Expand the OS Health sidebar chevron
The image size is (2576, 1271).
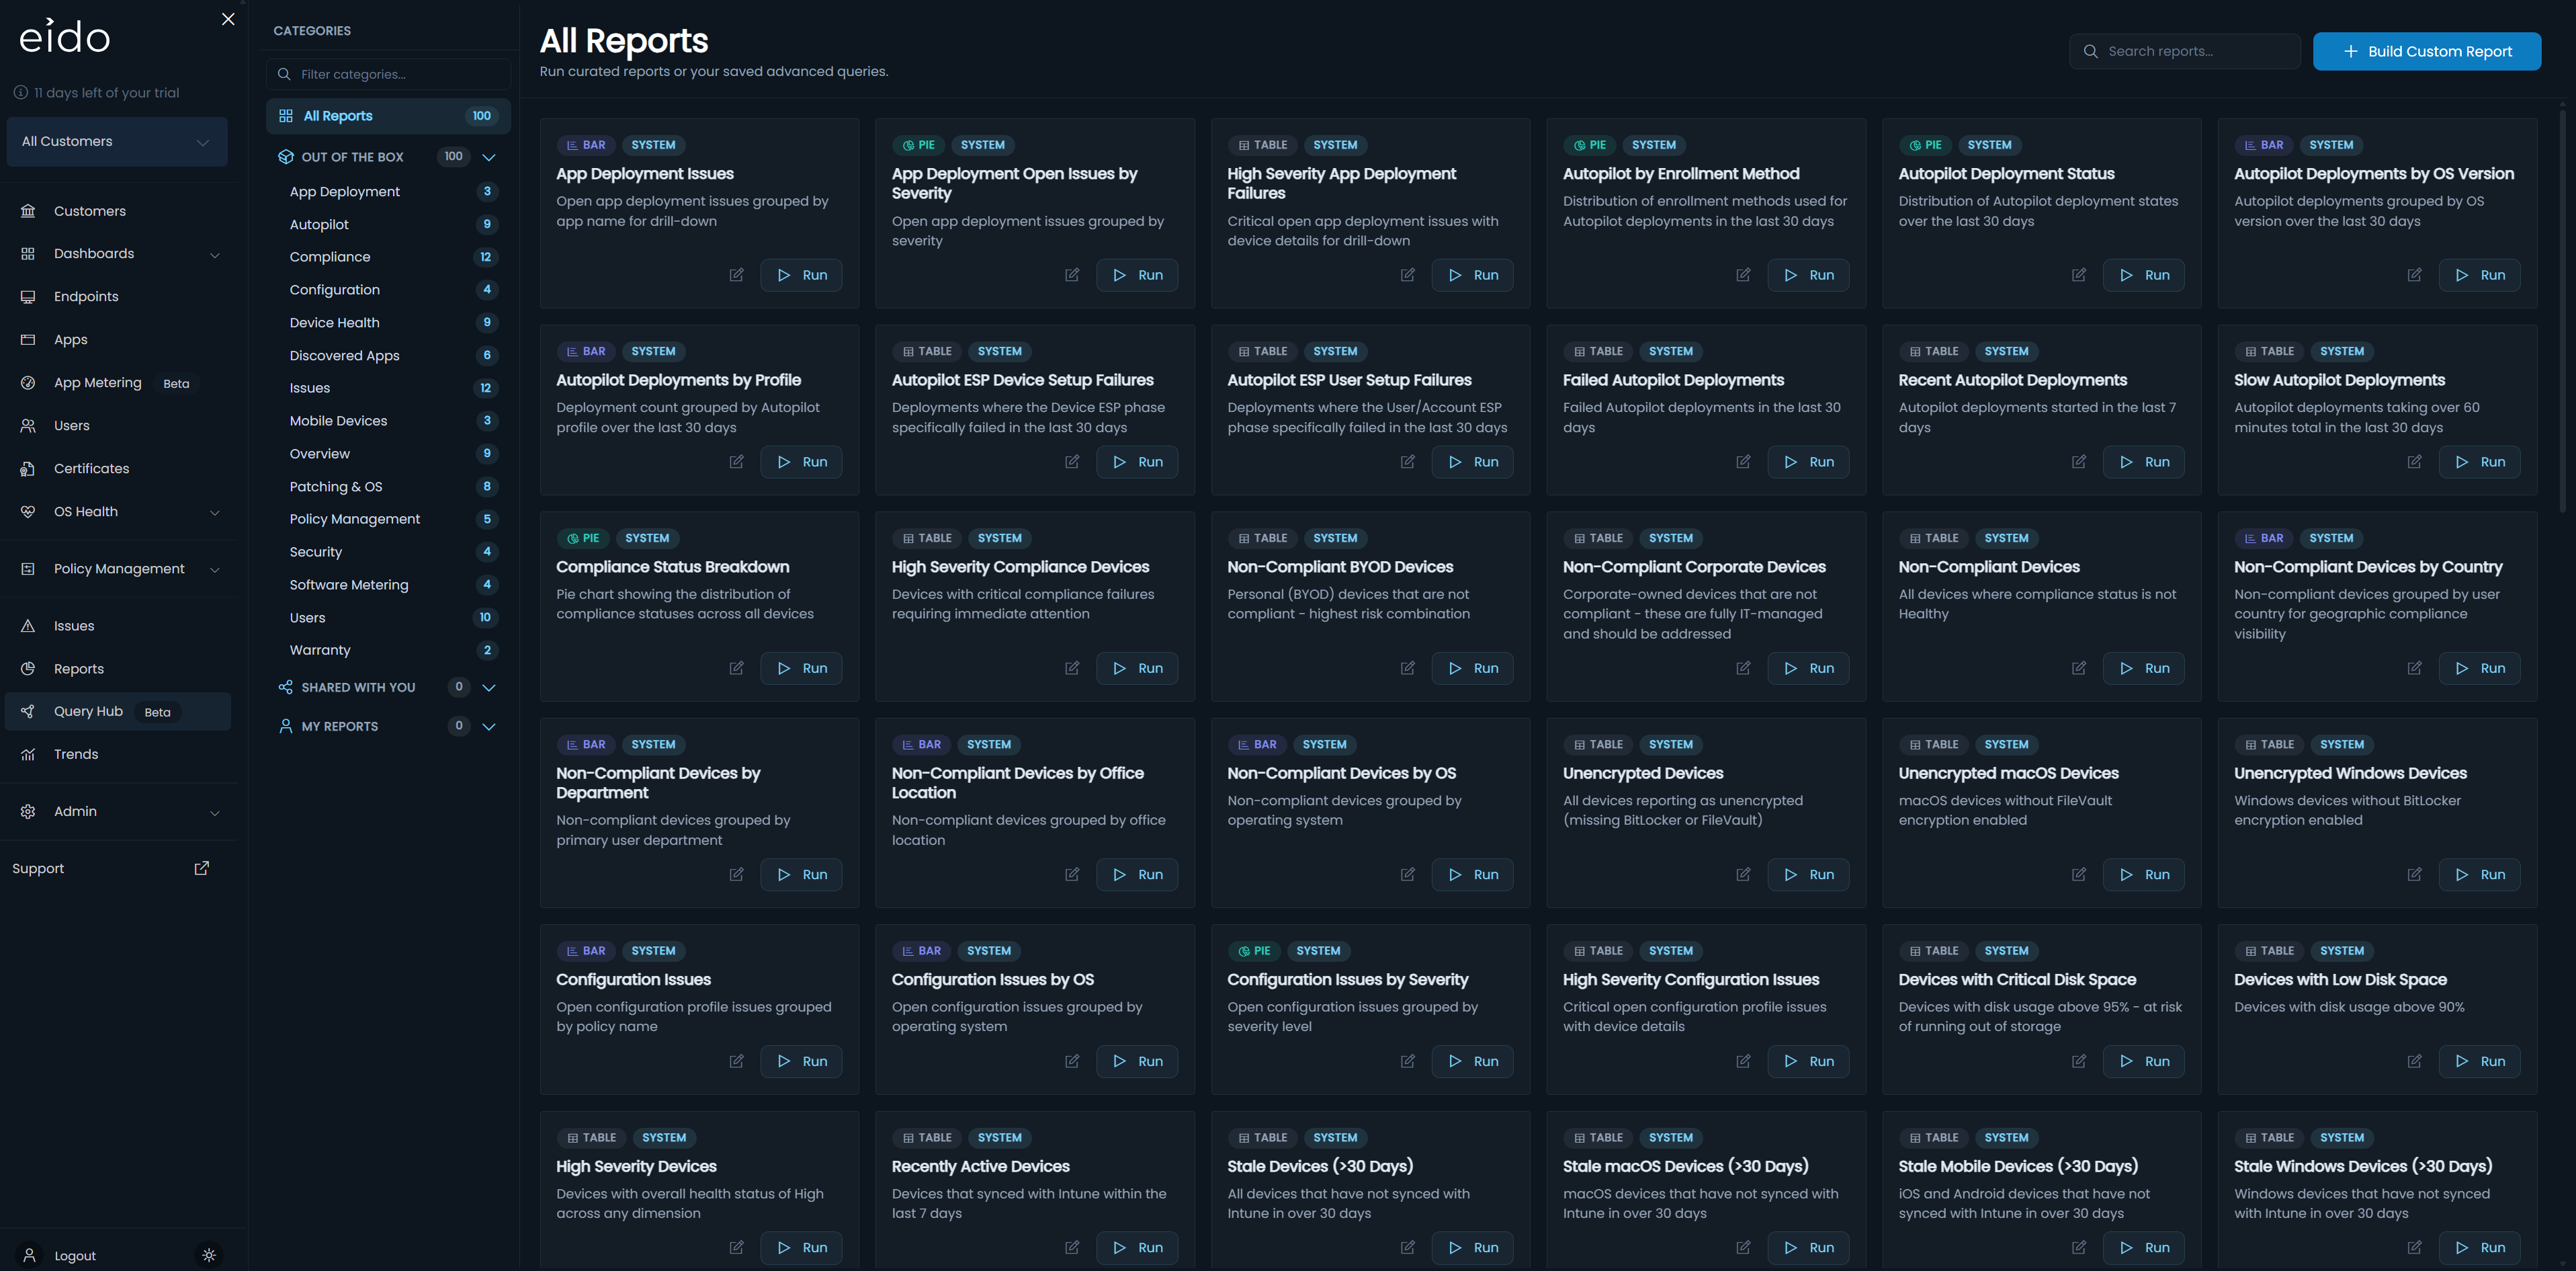[x=215, y=513]
